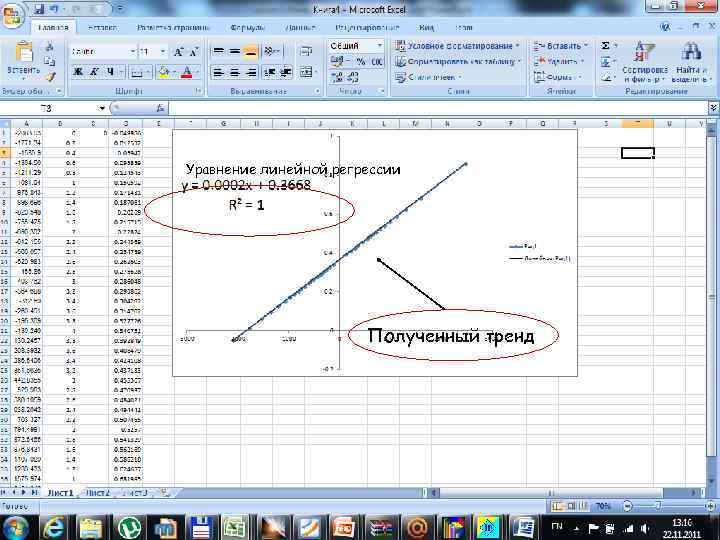Decrease the font size

coord(194,52)
